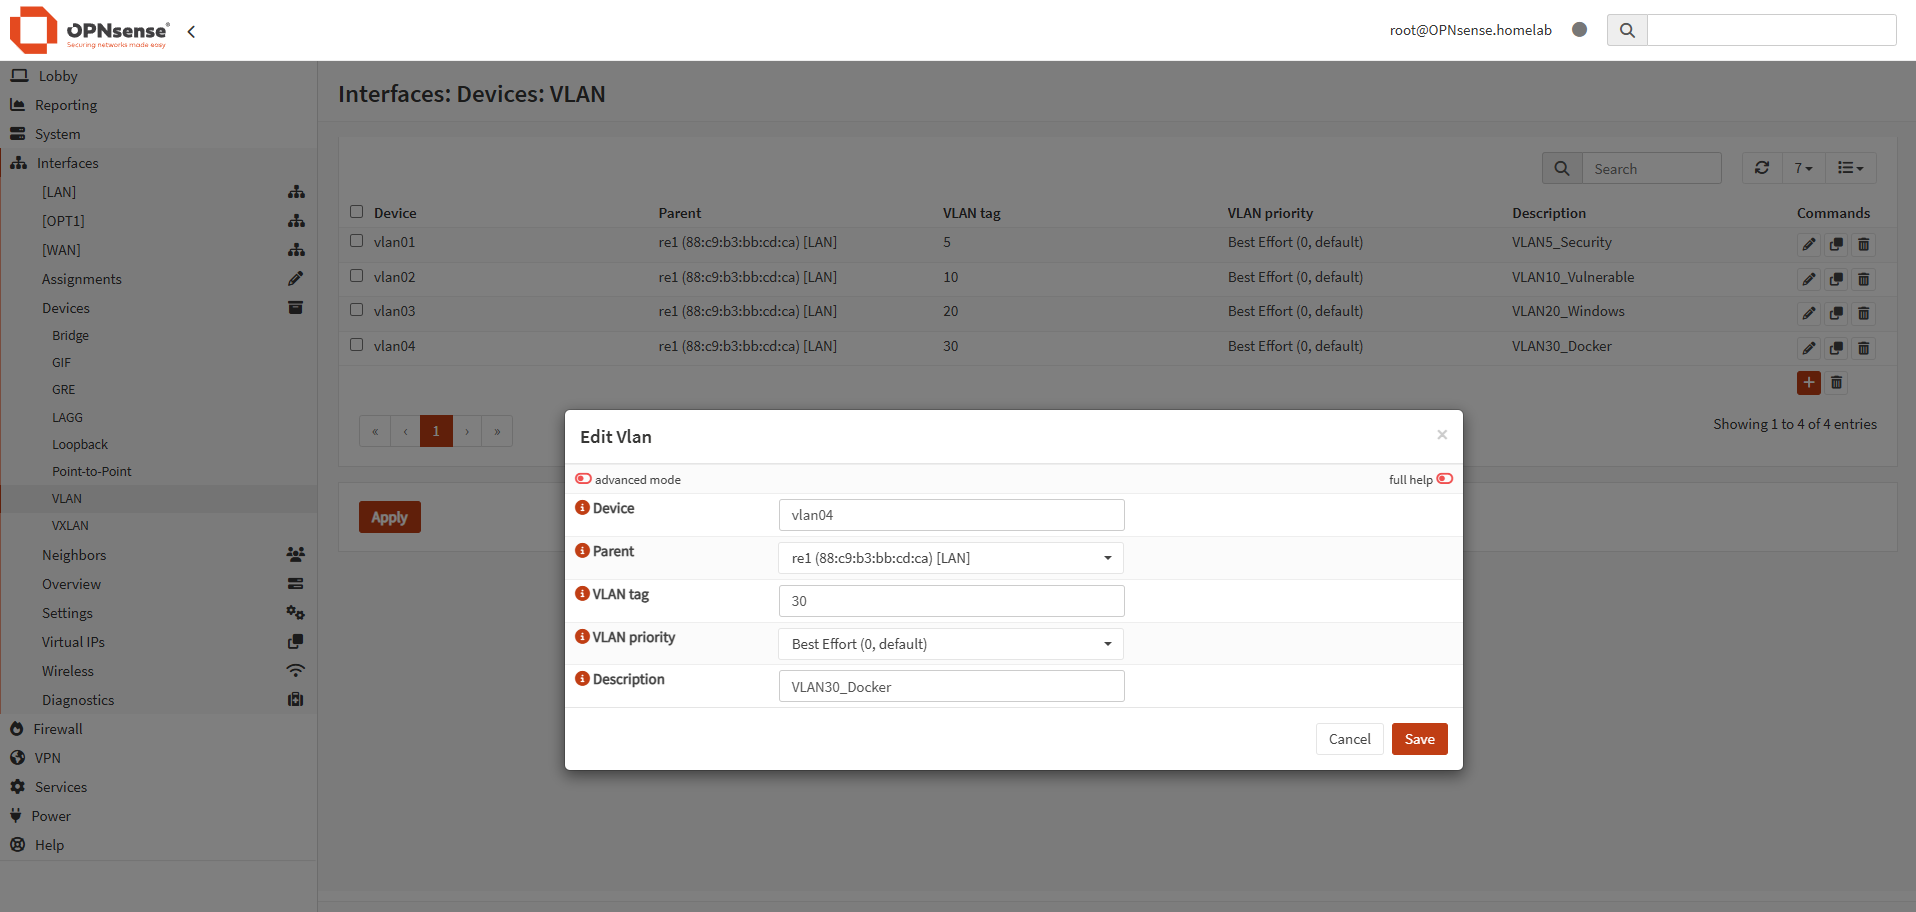
Task: Click the magnifier search icon
Action: 1561,167
